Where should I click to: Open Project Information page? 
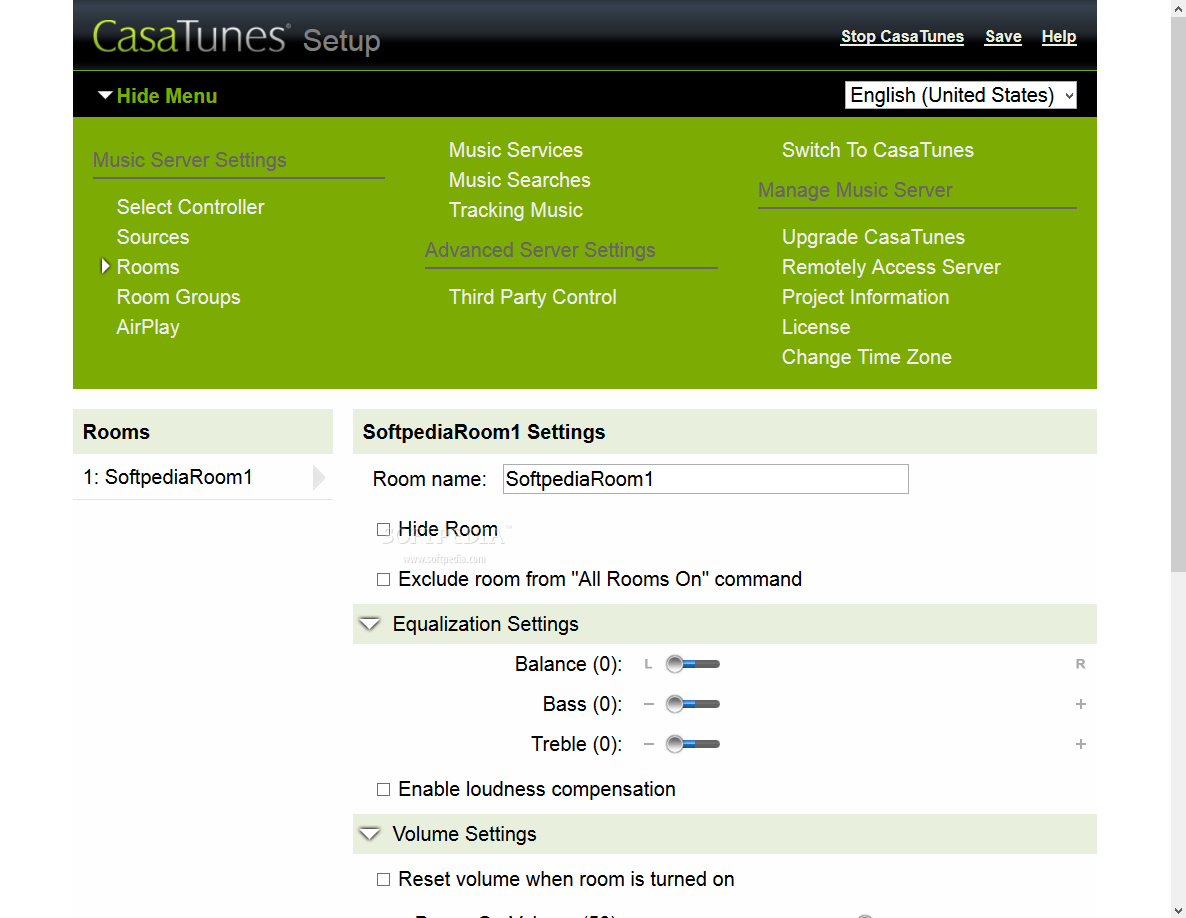(865, 297)
